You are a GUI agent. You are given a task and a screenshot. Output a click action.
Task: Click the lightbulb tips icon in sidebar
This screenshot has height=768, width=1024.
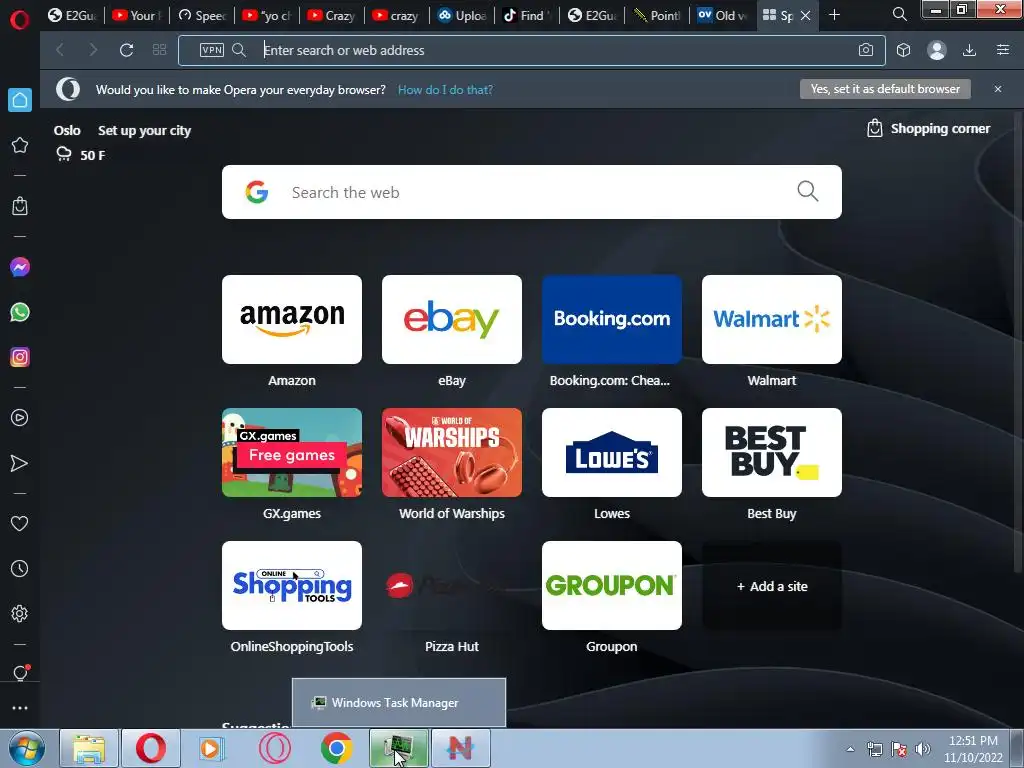[x=20, y=673]
